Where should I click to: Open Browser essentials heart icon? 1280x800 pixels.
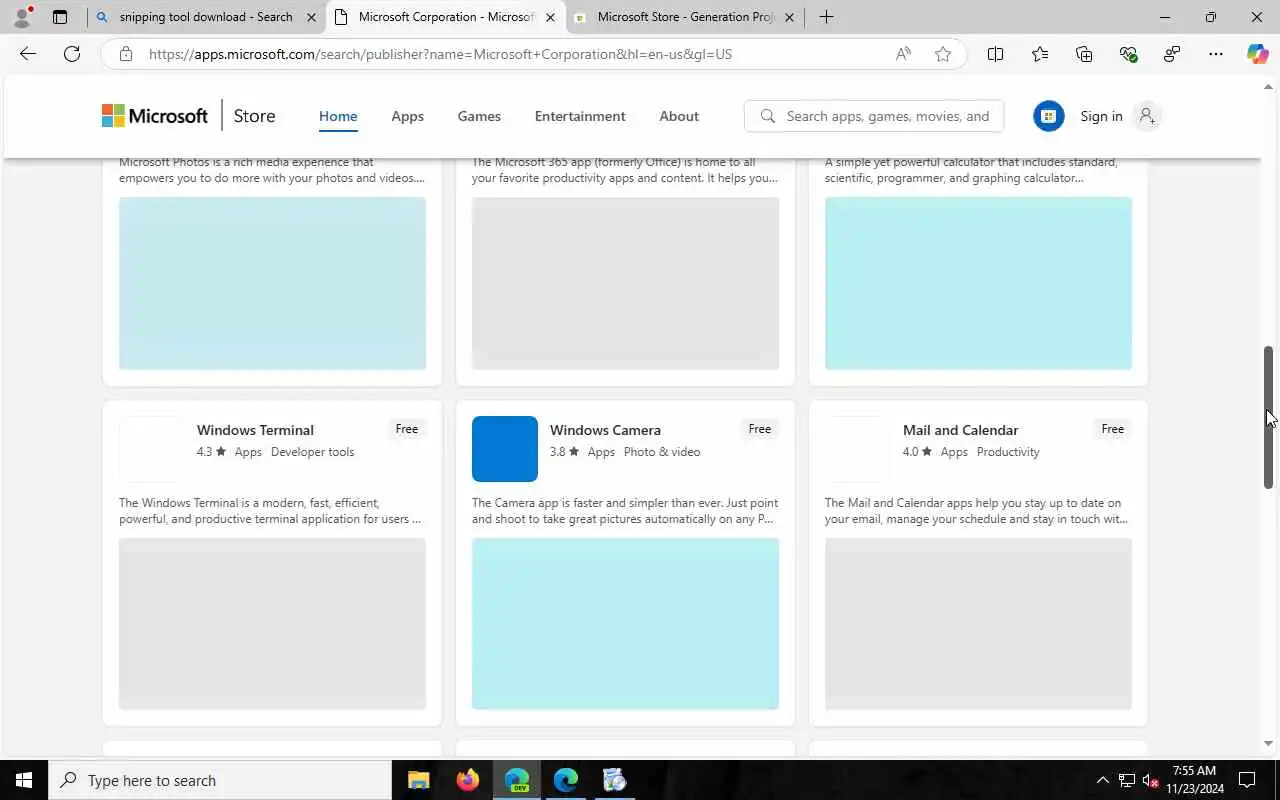pyautogui.click(x=1128, y=54)
